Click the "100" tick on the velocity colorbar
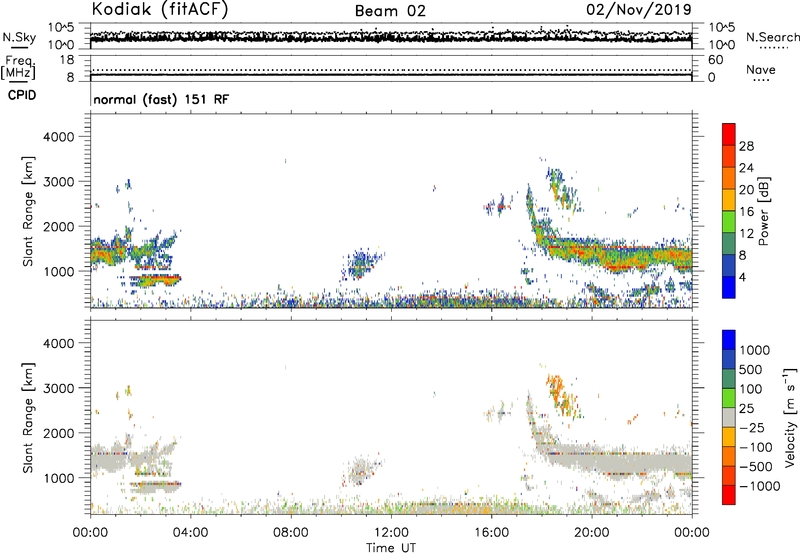The width and height of the screenshot is (800, 554). [x=751, y=389]
